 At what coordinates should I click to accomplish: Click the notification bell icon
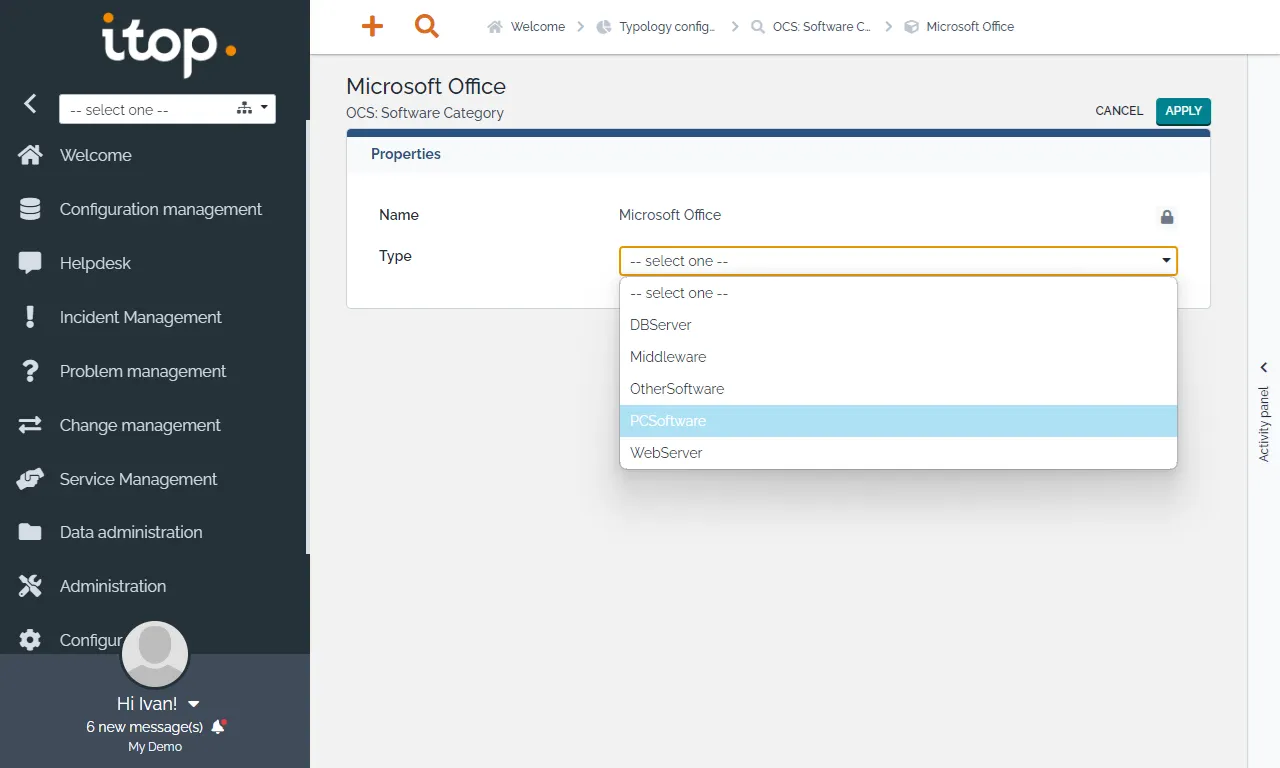pyautogui.click(x=219, y=727)
